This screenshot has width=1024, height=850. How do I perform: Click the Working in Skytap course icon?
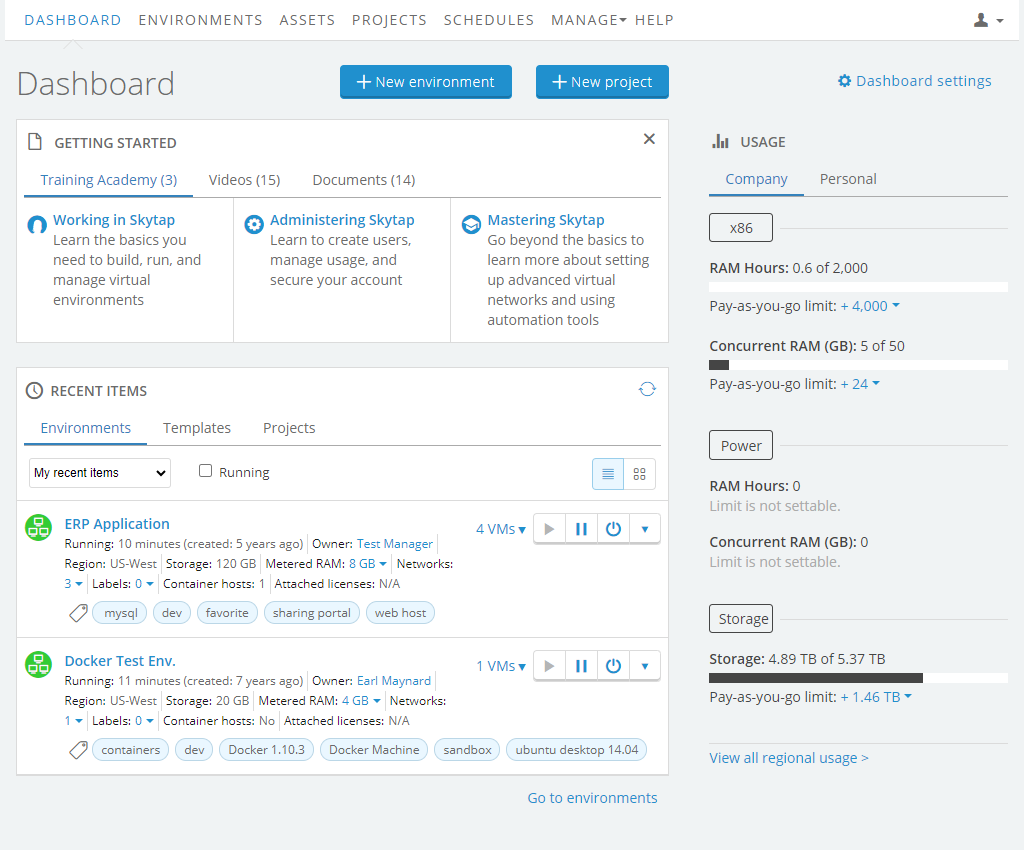click(x=37, y=225)
